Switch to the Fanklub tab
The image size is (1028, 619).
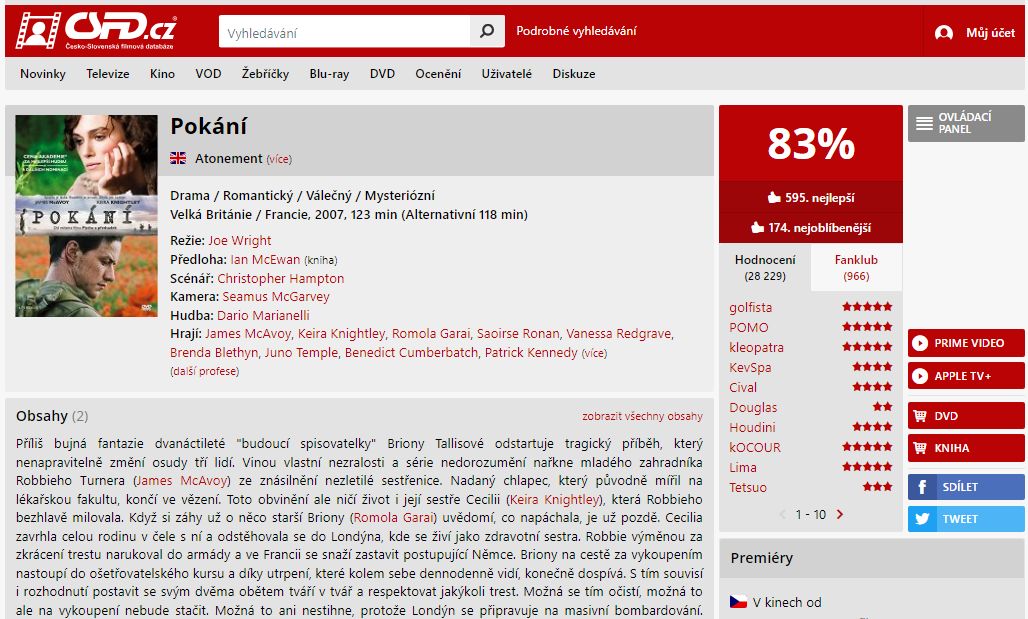click(x=856, y=267)
